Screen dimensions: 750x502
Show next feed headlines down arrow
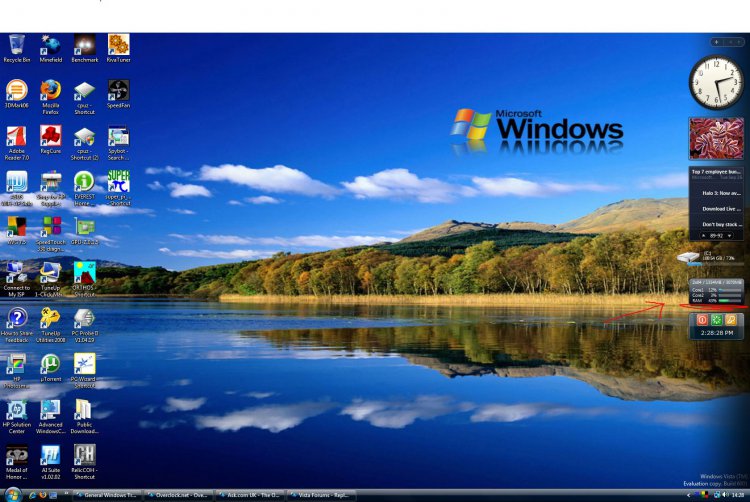point(729,236)
